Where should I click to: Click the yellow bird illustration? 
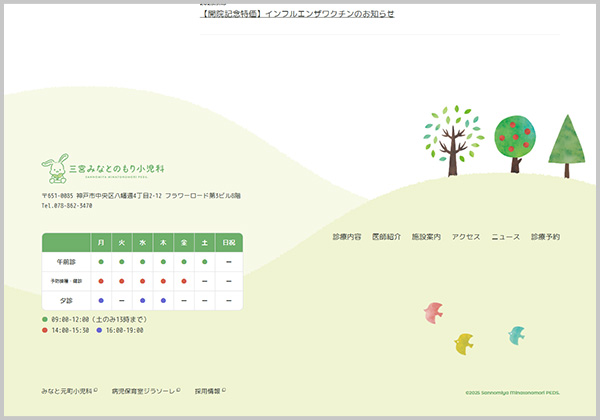tap(464, 344)
